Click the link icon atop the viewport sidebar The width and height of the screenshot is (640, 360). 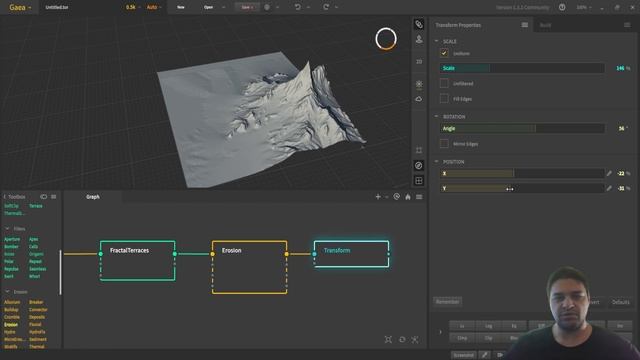[419, 24]
